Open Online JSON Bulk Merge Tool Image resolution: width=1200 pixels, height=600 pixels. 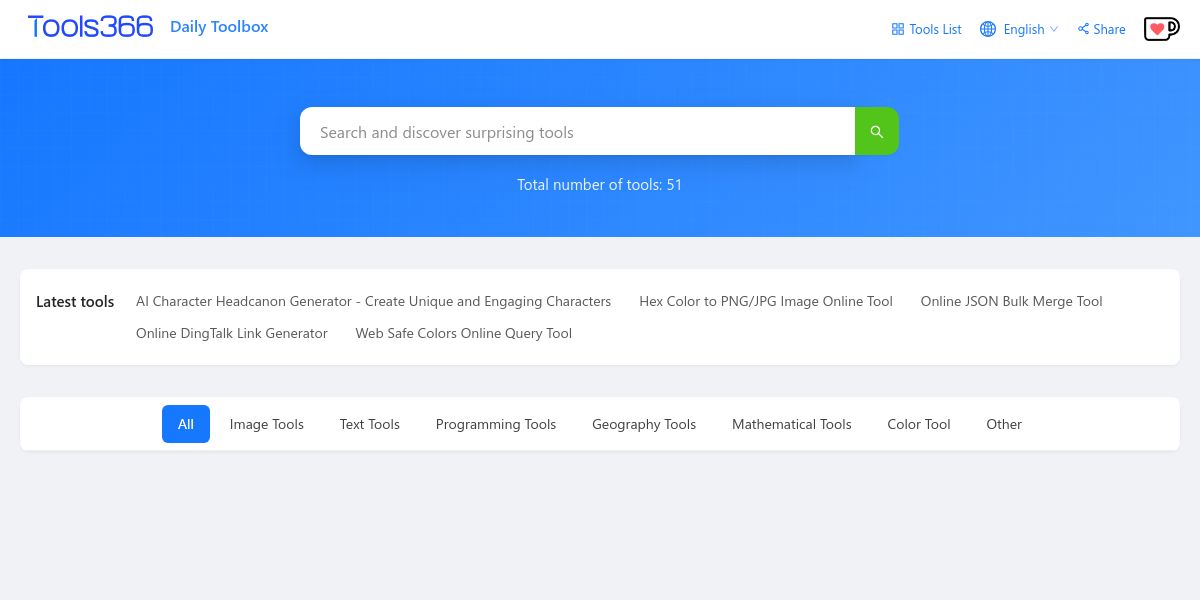pyautogui.click(x=1012, y=301)
